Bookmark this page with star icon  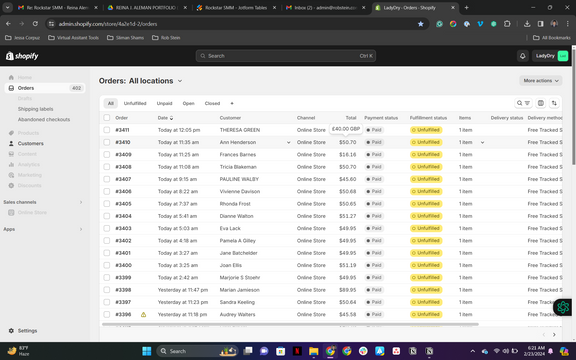pos(420,24)
